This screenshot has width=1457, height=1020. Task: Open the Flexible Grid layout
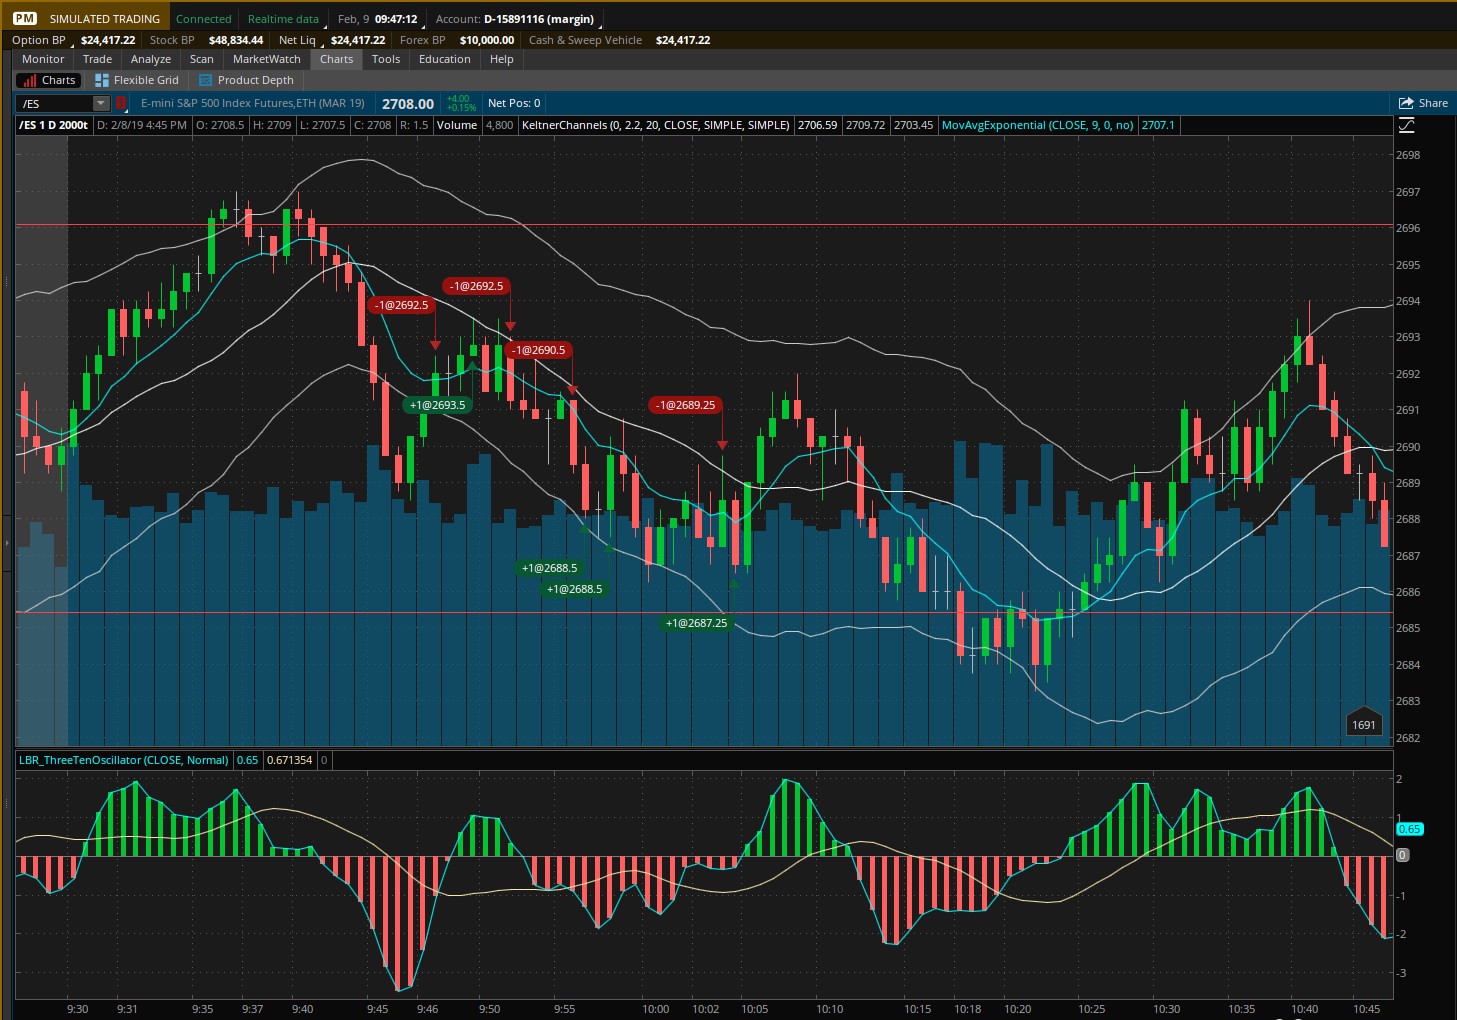136,80
